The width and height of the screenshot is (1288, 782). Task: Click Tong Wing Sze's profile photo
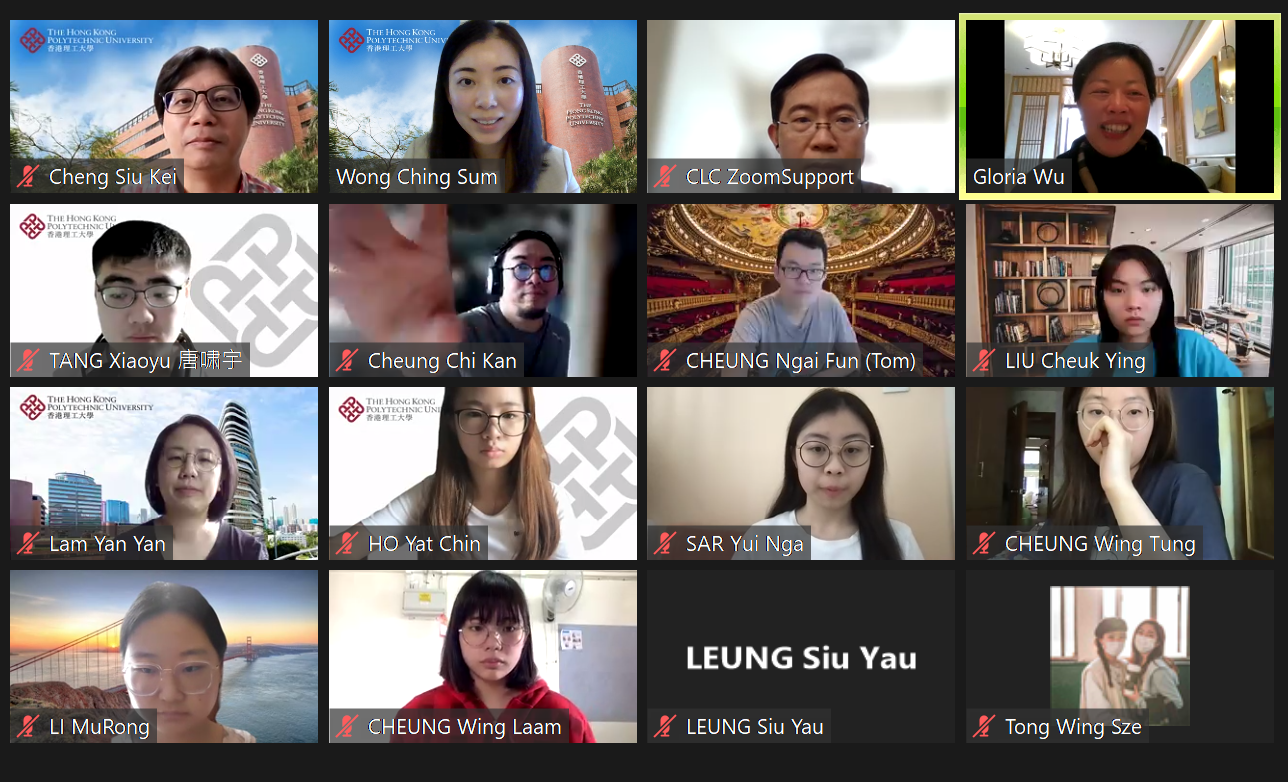pyautogui.click(x=1120, y=655)
